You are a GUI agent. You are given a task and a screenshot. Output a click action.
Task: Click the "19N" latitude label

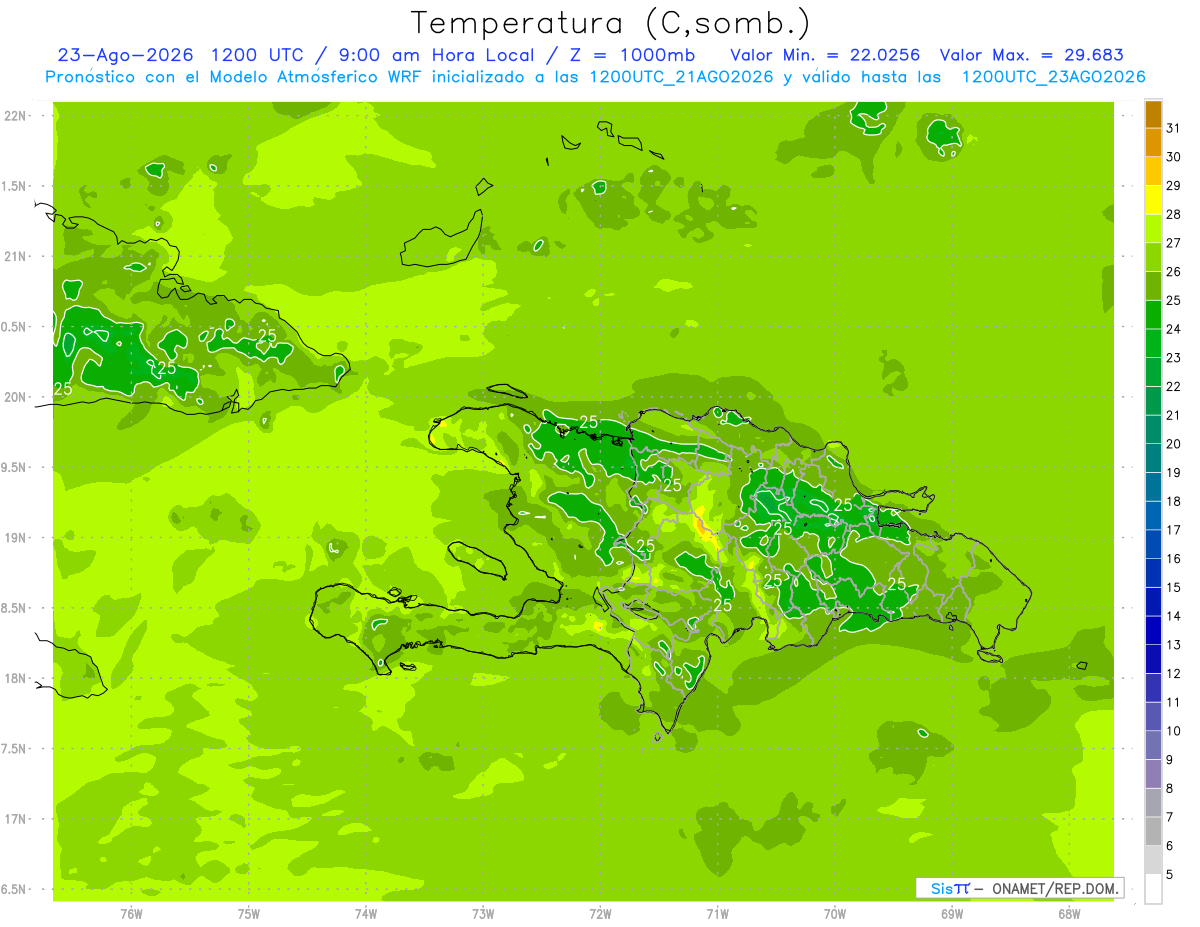click(x=17, y=538)
